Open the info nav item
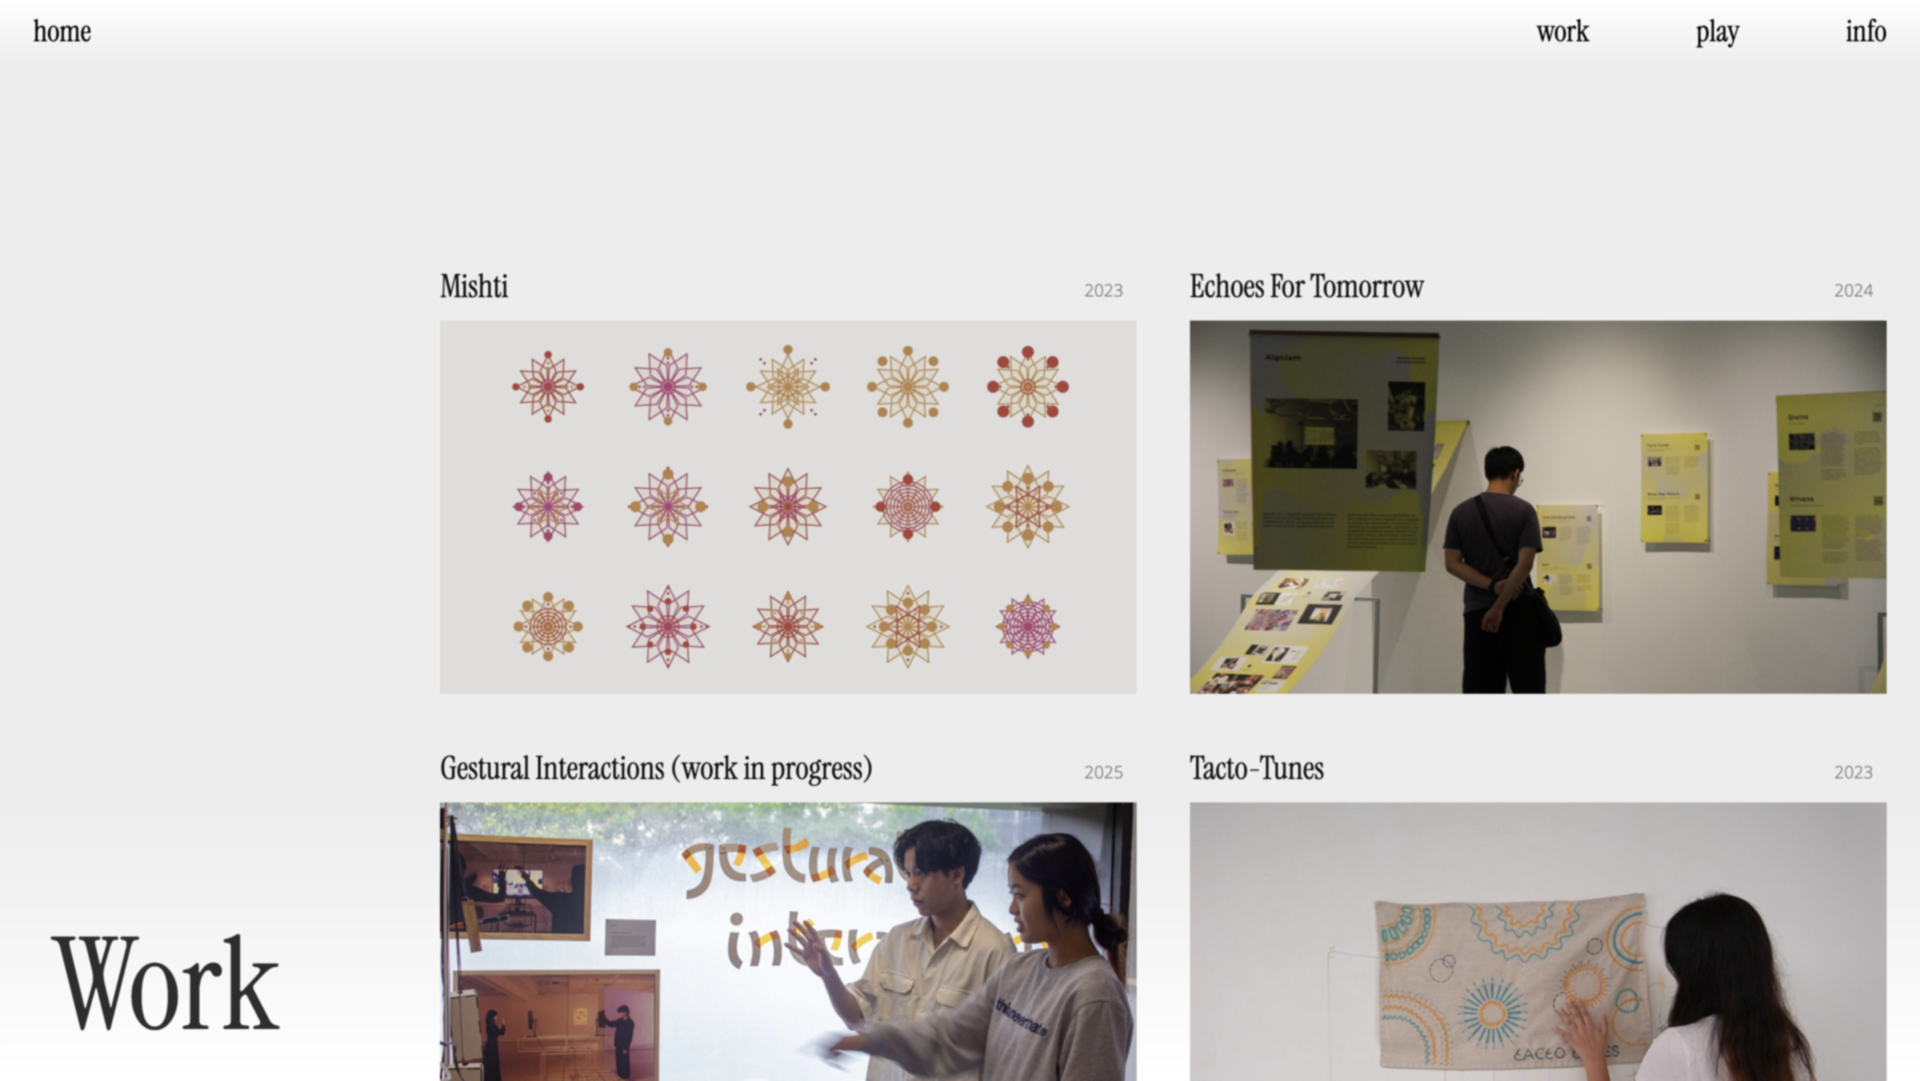 click(1866, 31)
